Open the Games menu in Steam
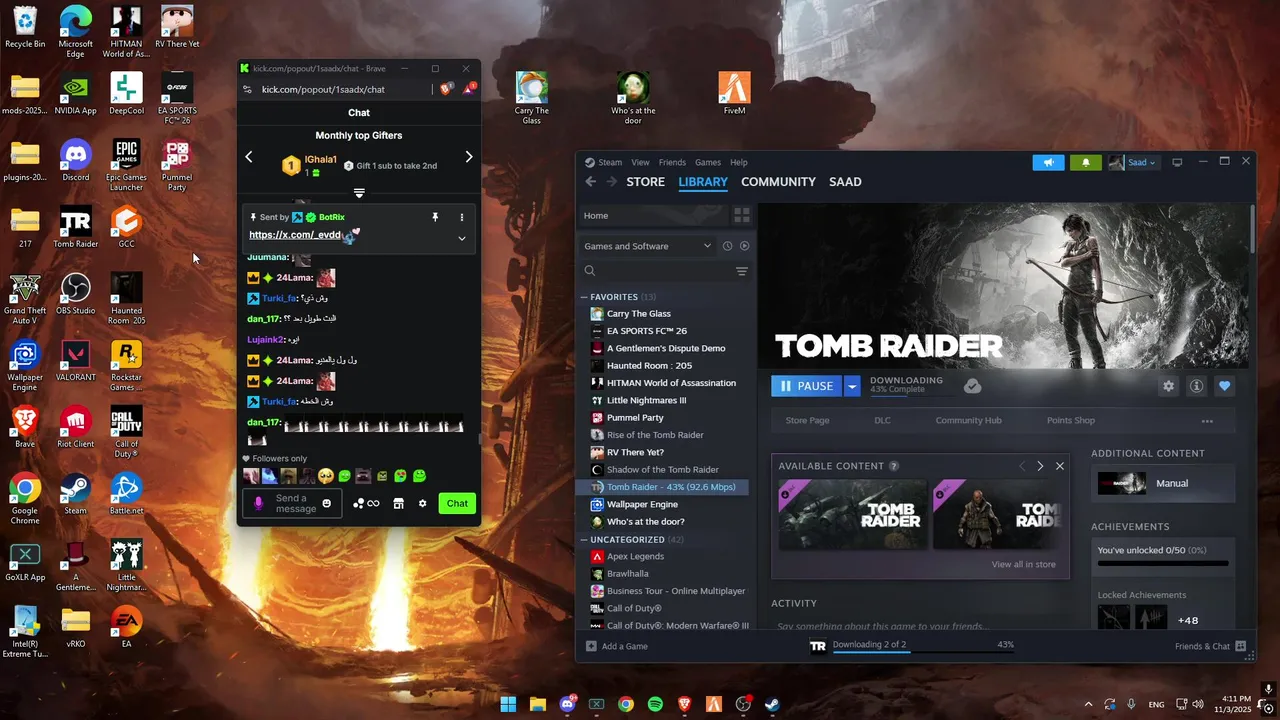 point(708,162)
